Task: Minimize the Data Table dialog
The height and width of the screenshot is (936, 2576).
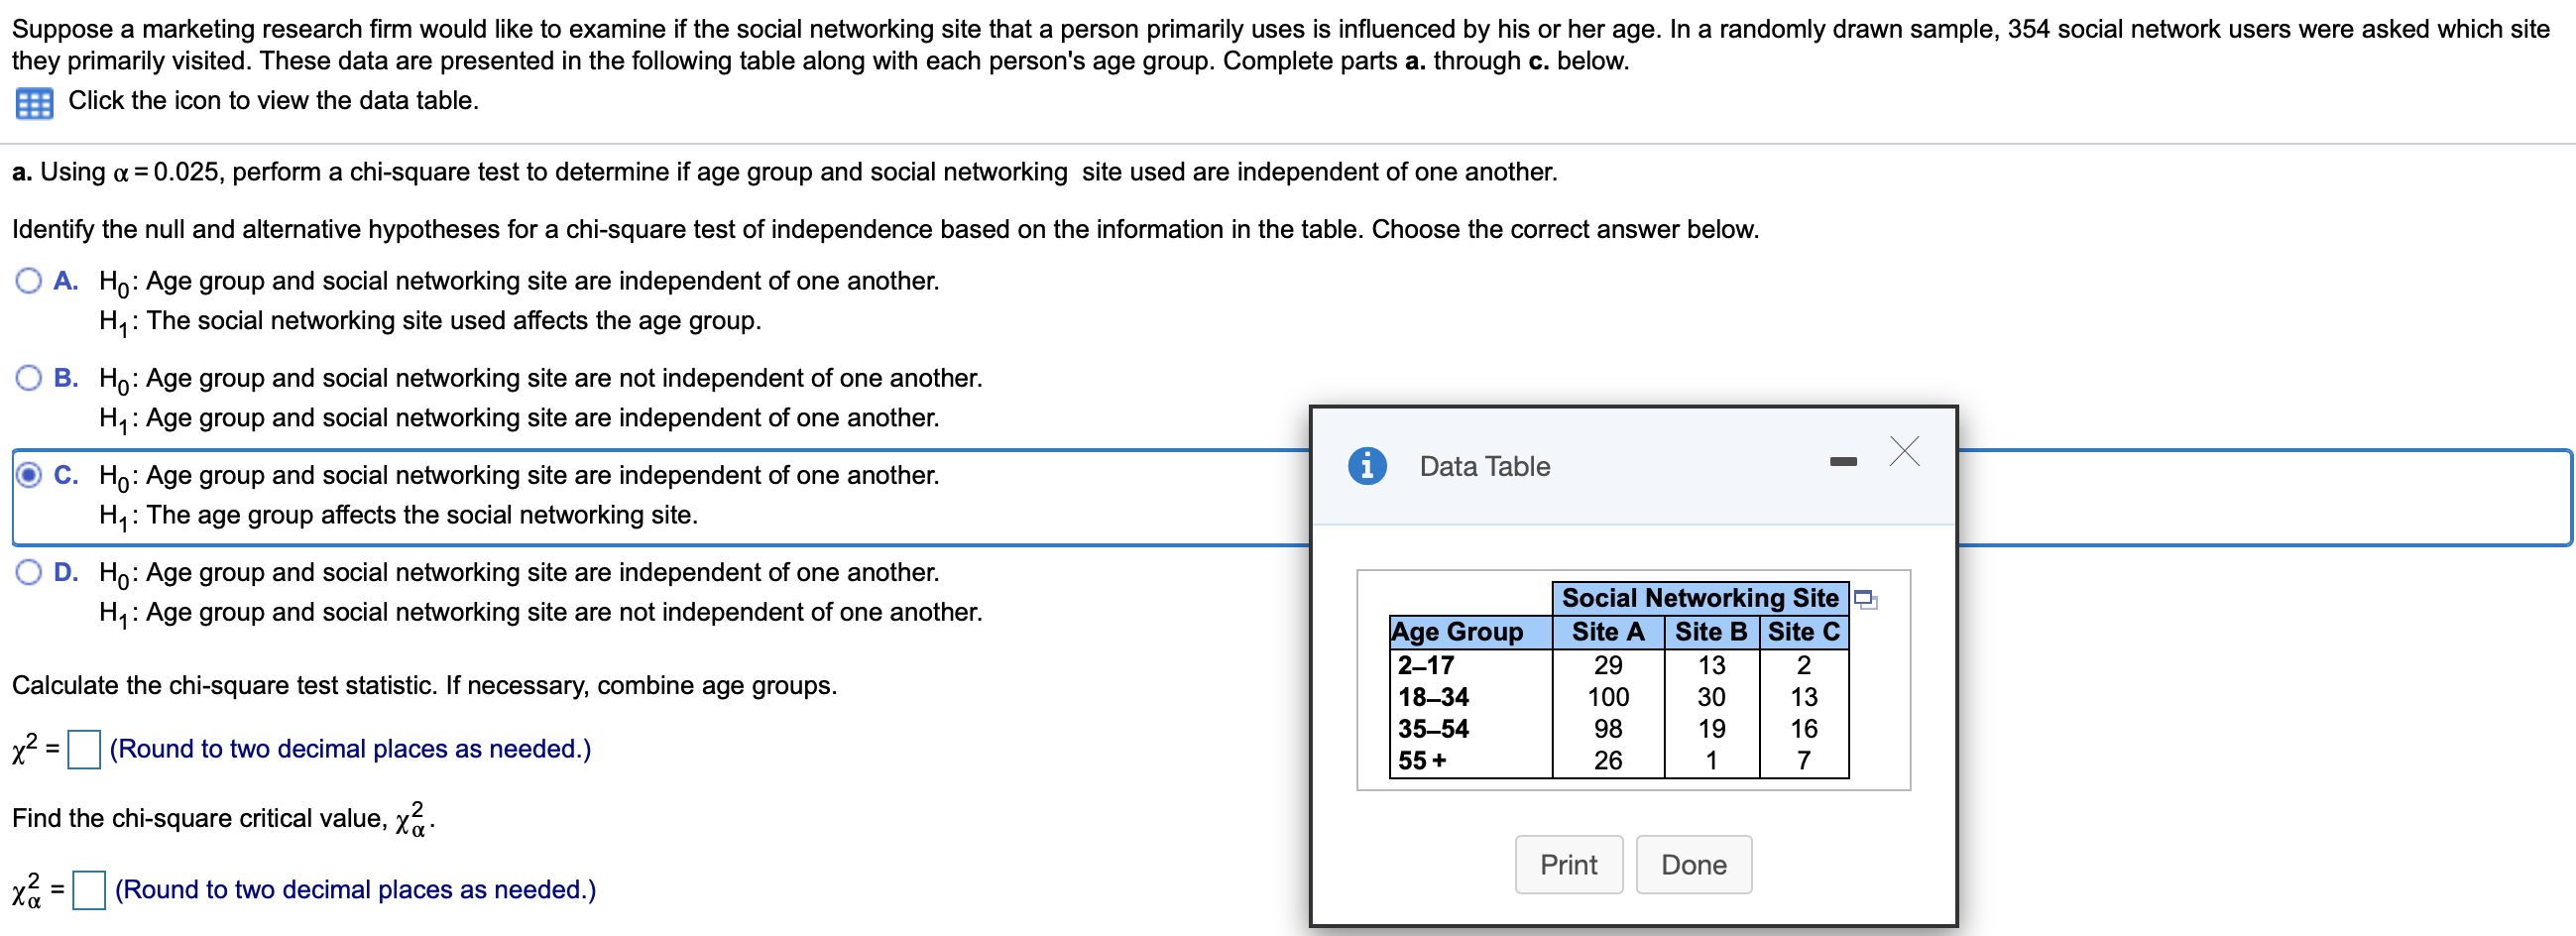Action: (1842, 462)
